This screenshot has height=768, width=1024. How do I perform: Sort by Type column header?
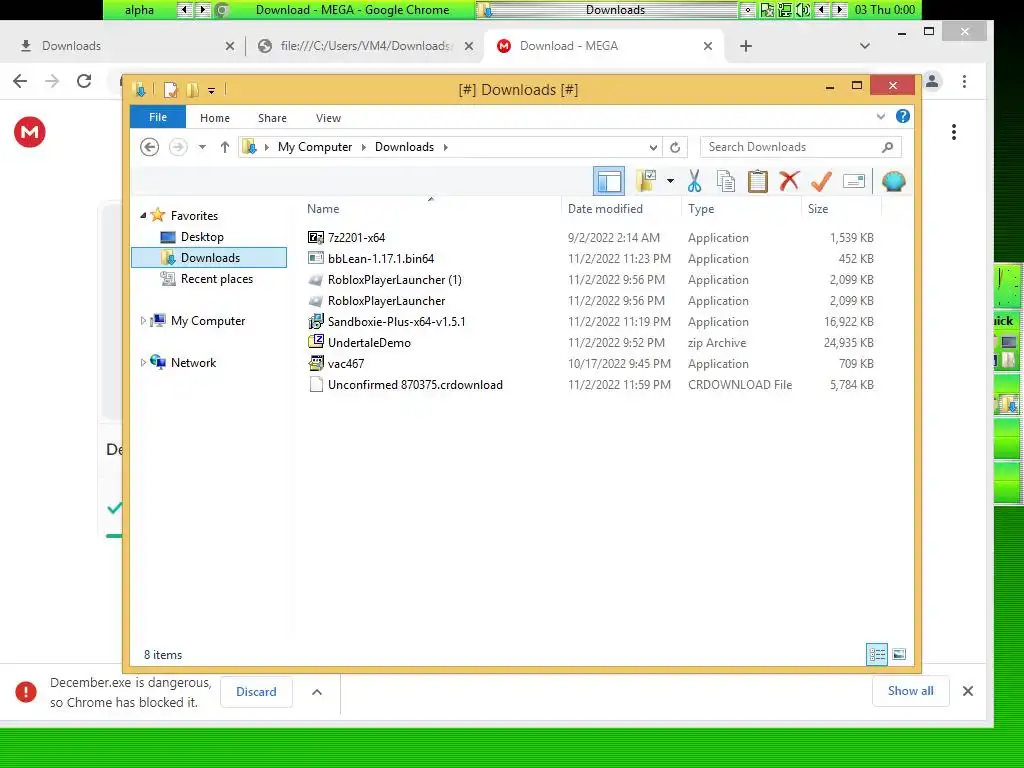click(701, 209)
